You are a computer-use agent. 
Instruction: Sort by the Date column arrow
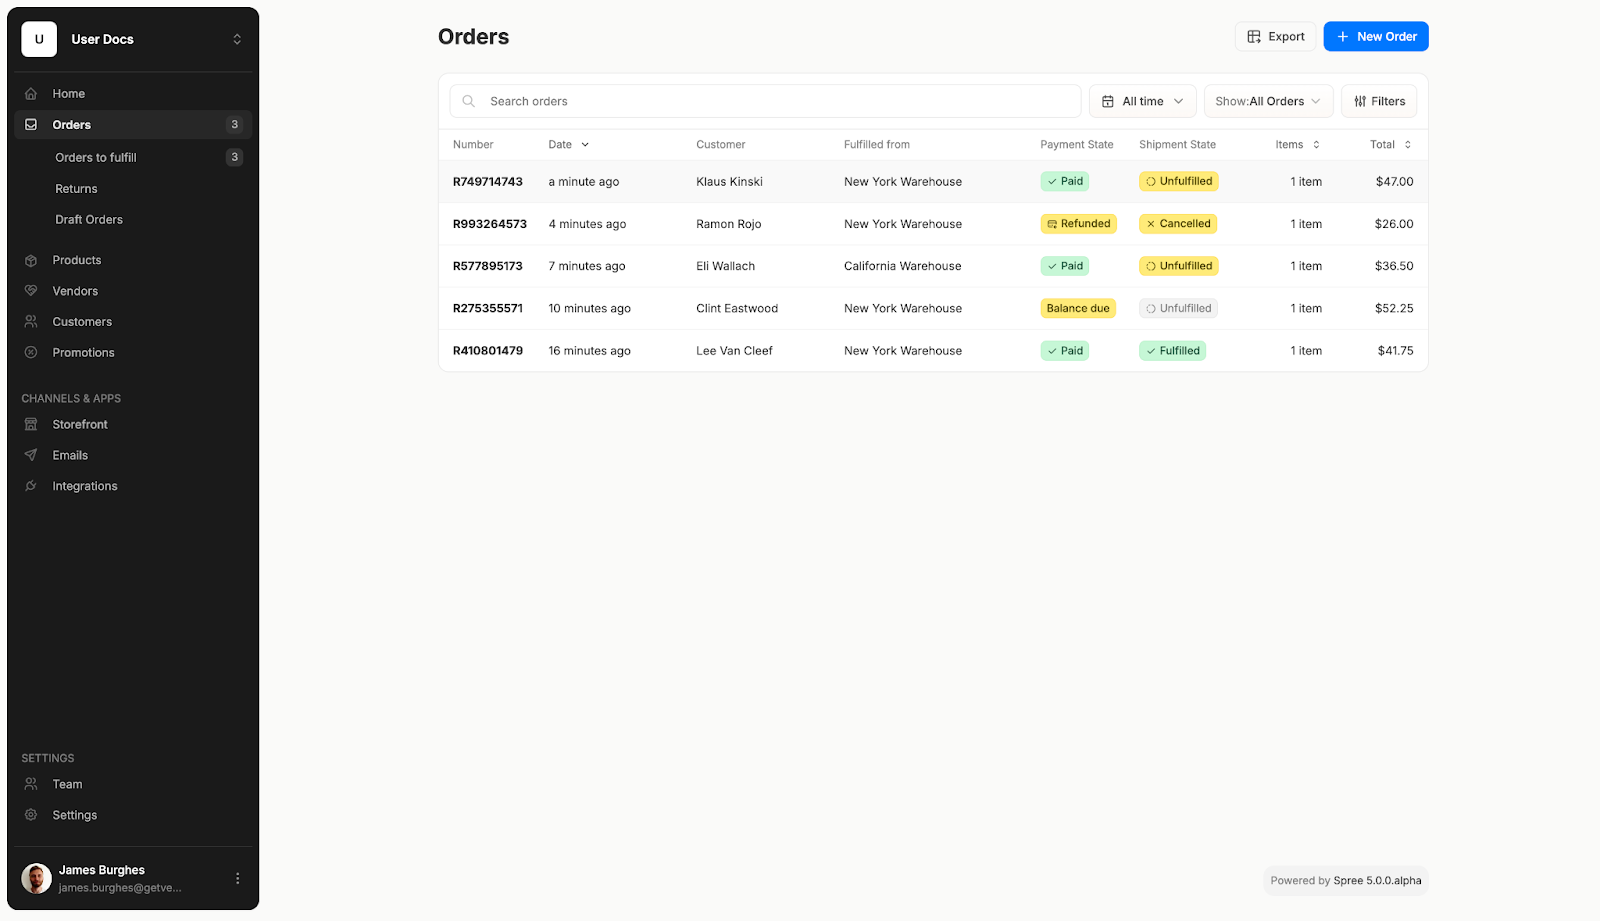[x=585, y=145]
